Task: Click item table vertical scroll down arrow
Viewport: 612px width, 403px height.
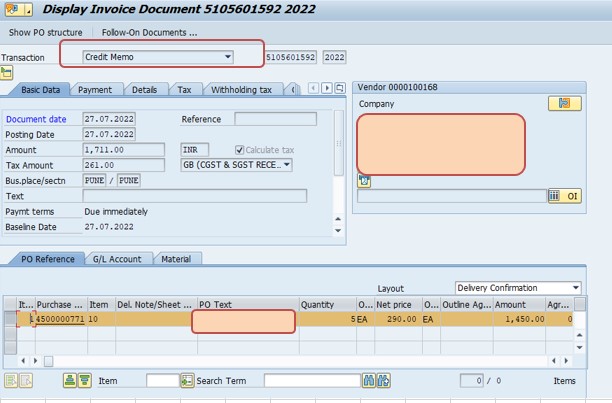Action: (x=580, y=347)
